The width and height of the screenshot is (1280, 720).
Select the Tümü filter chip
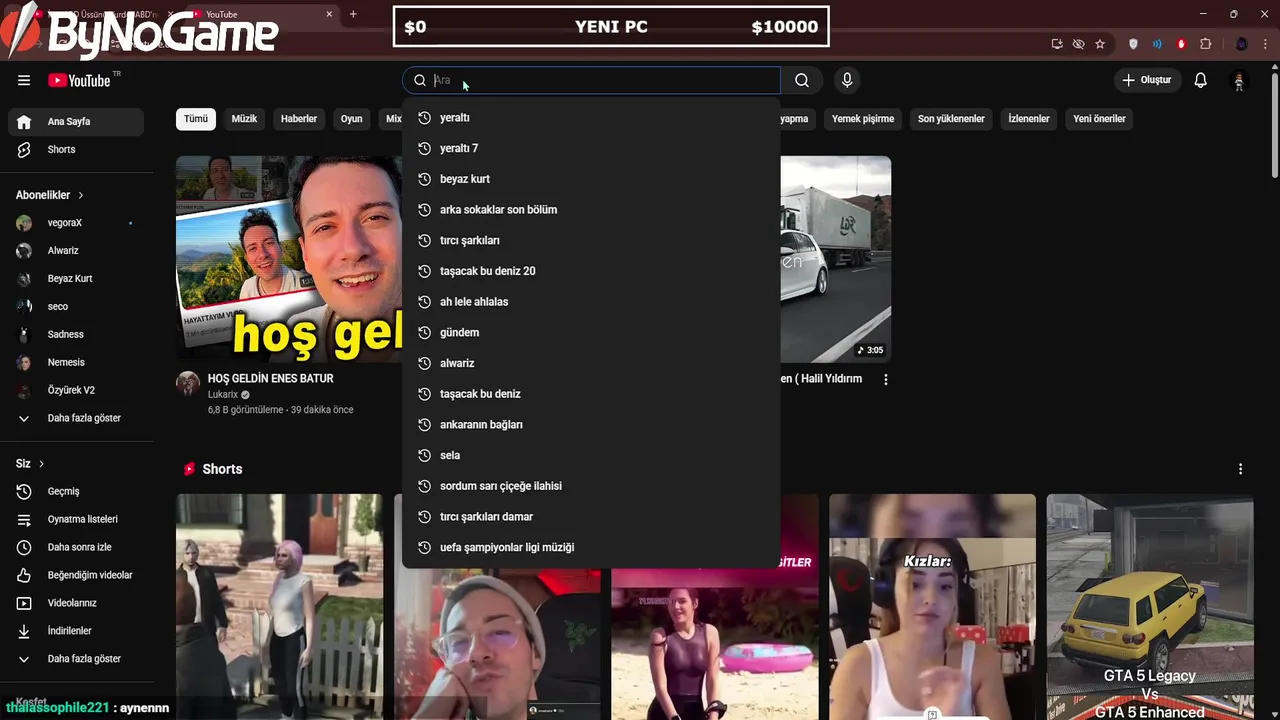coord(196,119)
